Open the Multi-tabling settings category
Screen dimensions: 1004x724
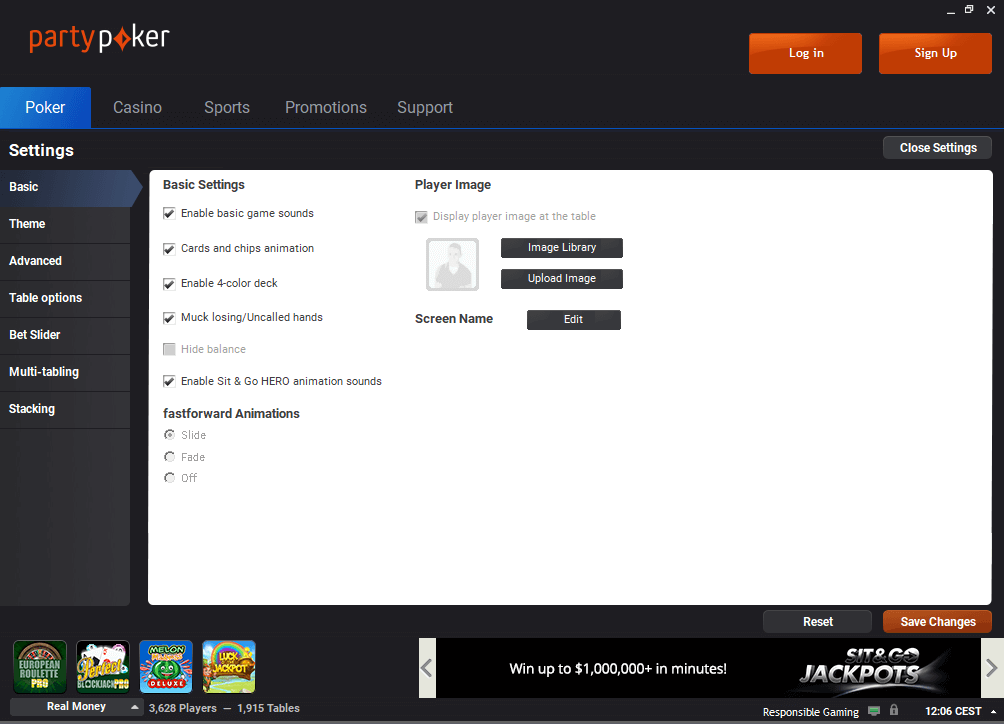pos(65,372)
